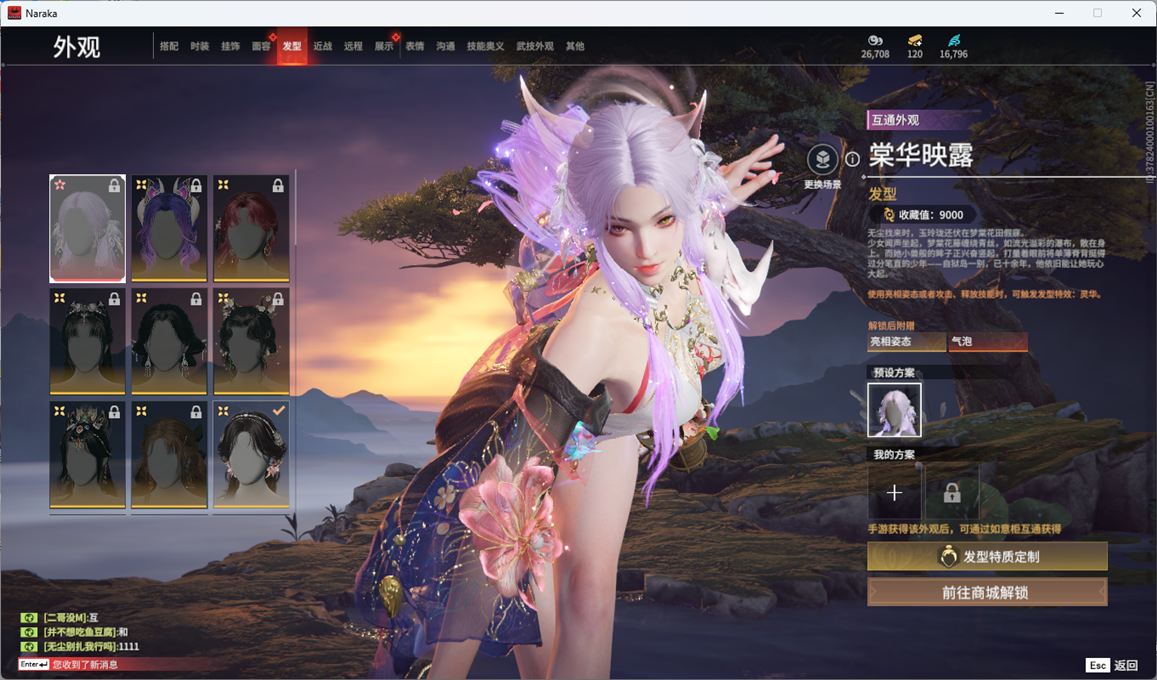Select the brown wavy hairstyle thumbnail
This screenshot has width=1157, height=680.
coord(169,454)
